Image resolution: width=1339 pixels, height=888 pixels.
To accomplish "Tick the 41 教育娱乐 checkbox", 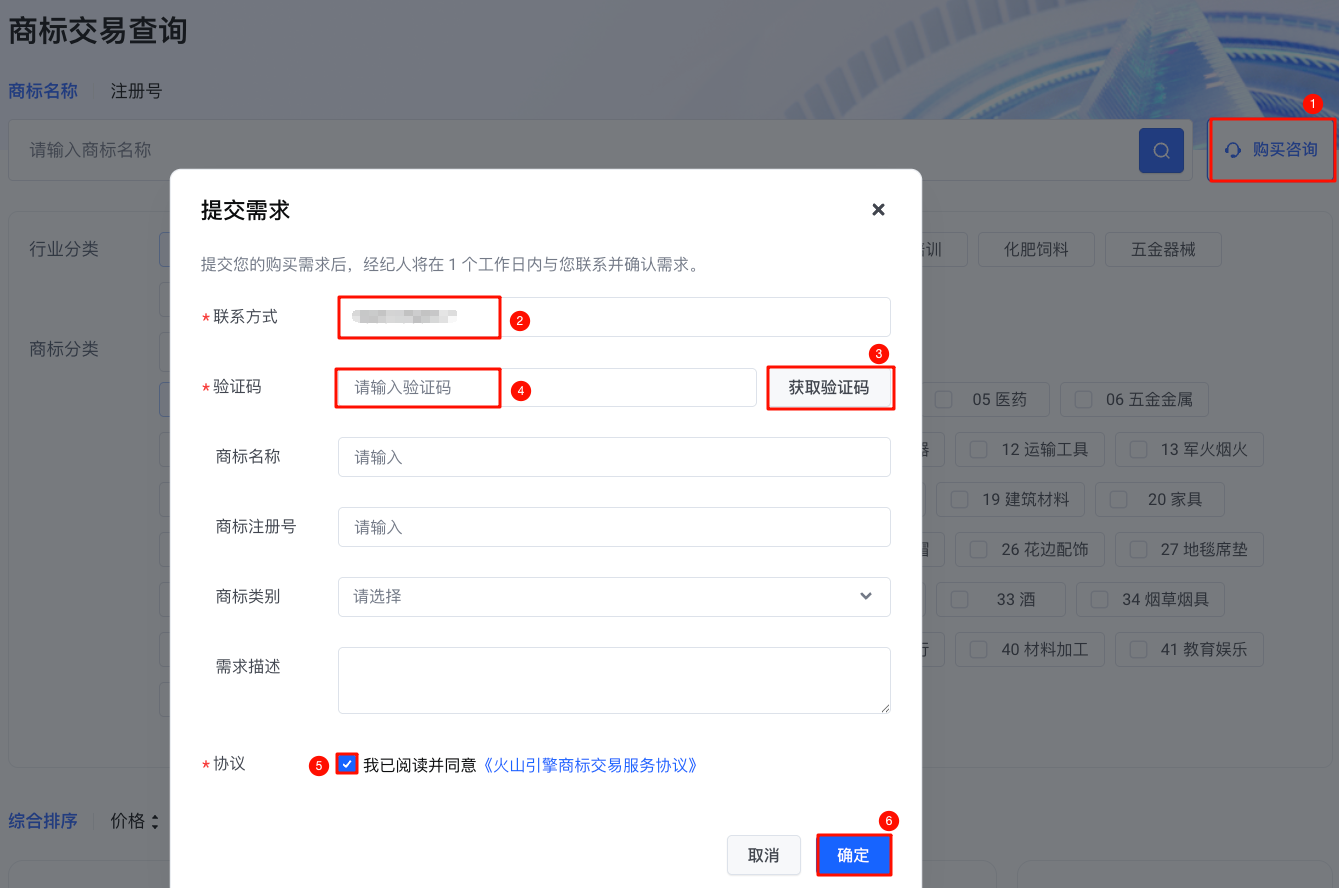I will (x=1138, y=649).
